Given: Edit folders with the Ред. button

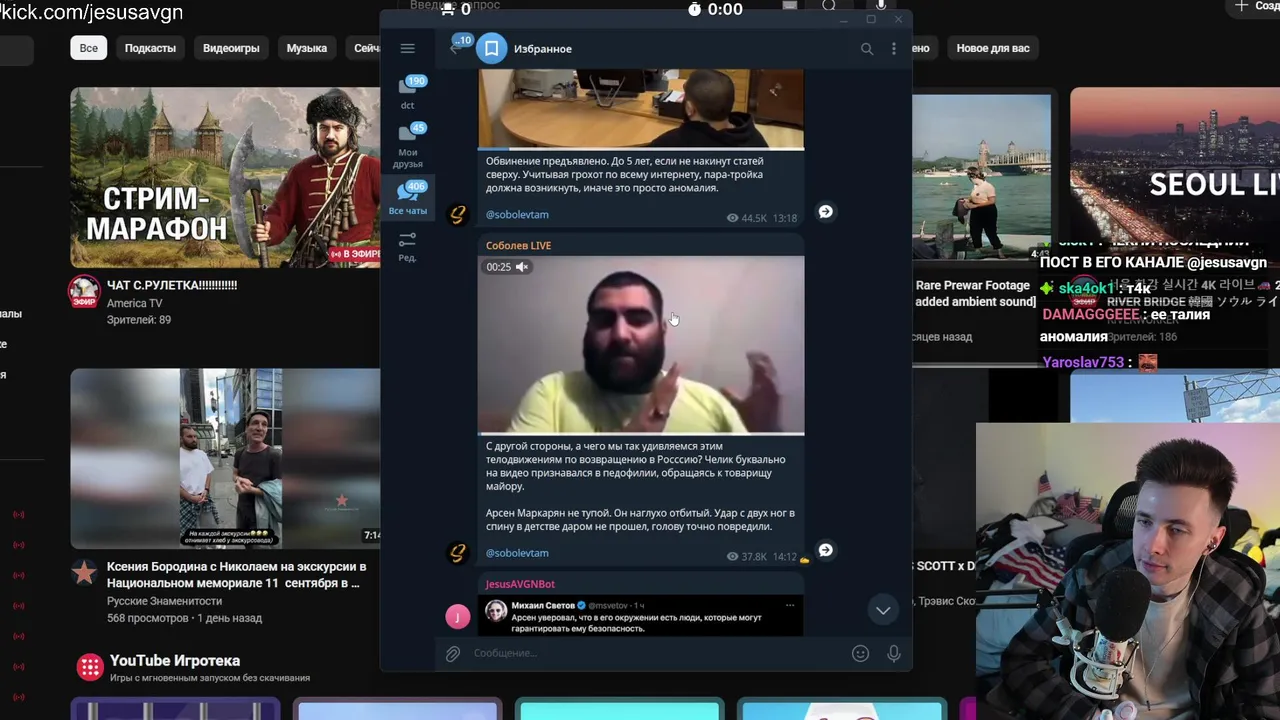Looking at the screenshot, I should coord(408,247).
